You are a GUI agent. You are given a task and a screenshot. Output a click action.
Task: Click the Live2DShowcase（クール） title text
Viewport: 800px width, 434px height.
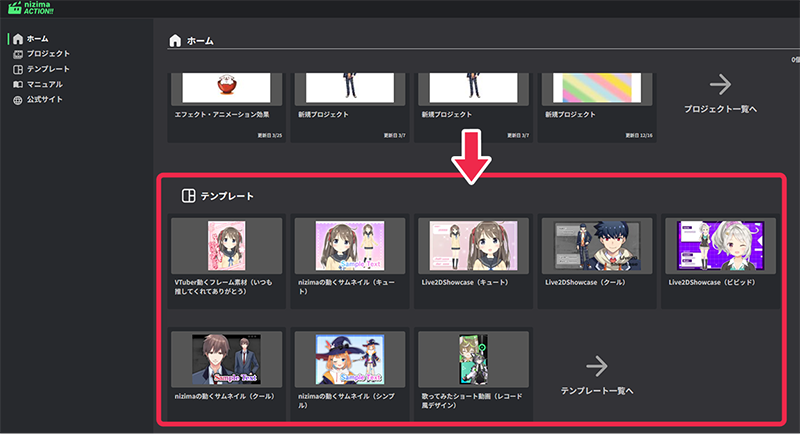pyautogui.click(x=585, y=283)
